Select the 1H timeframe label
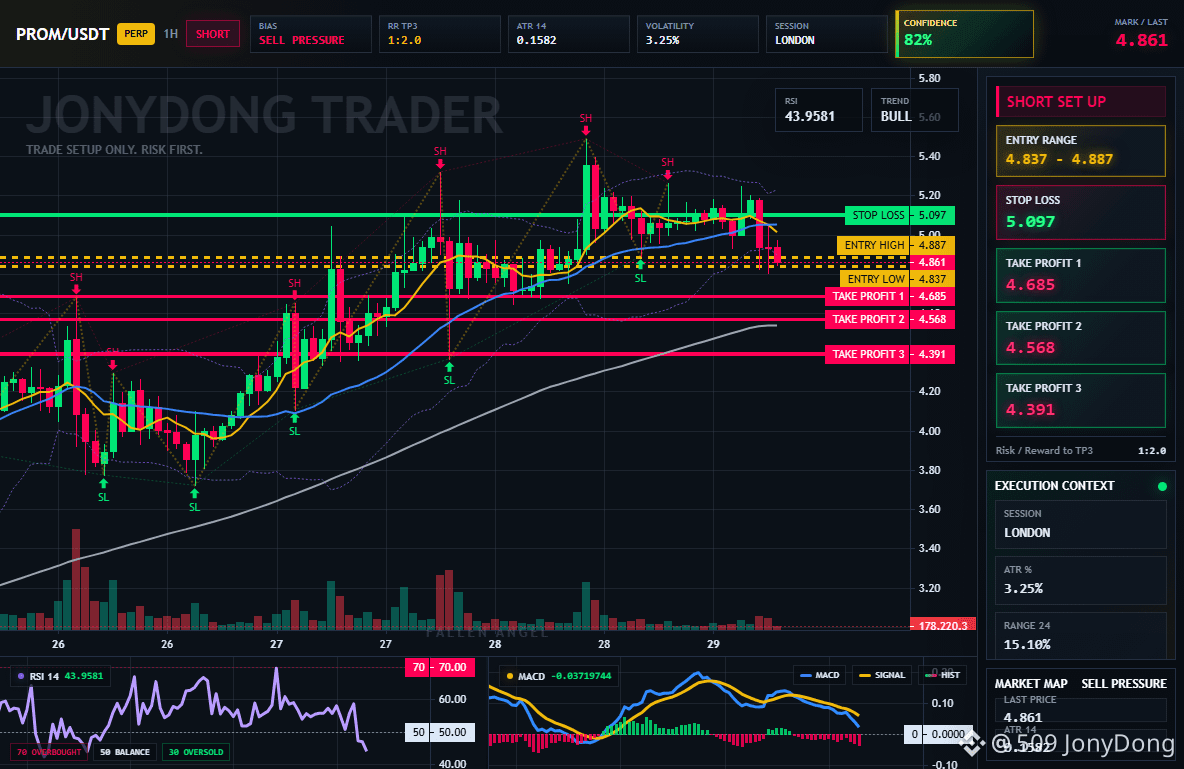 [171, 34]
